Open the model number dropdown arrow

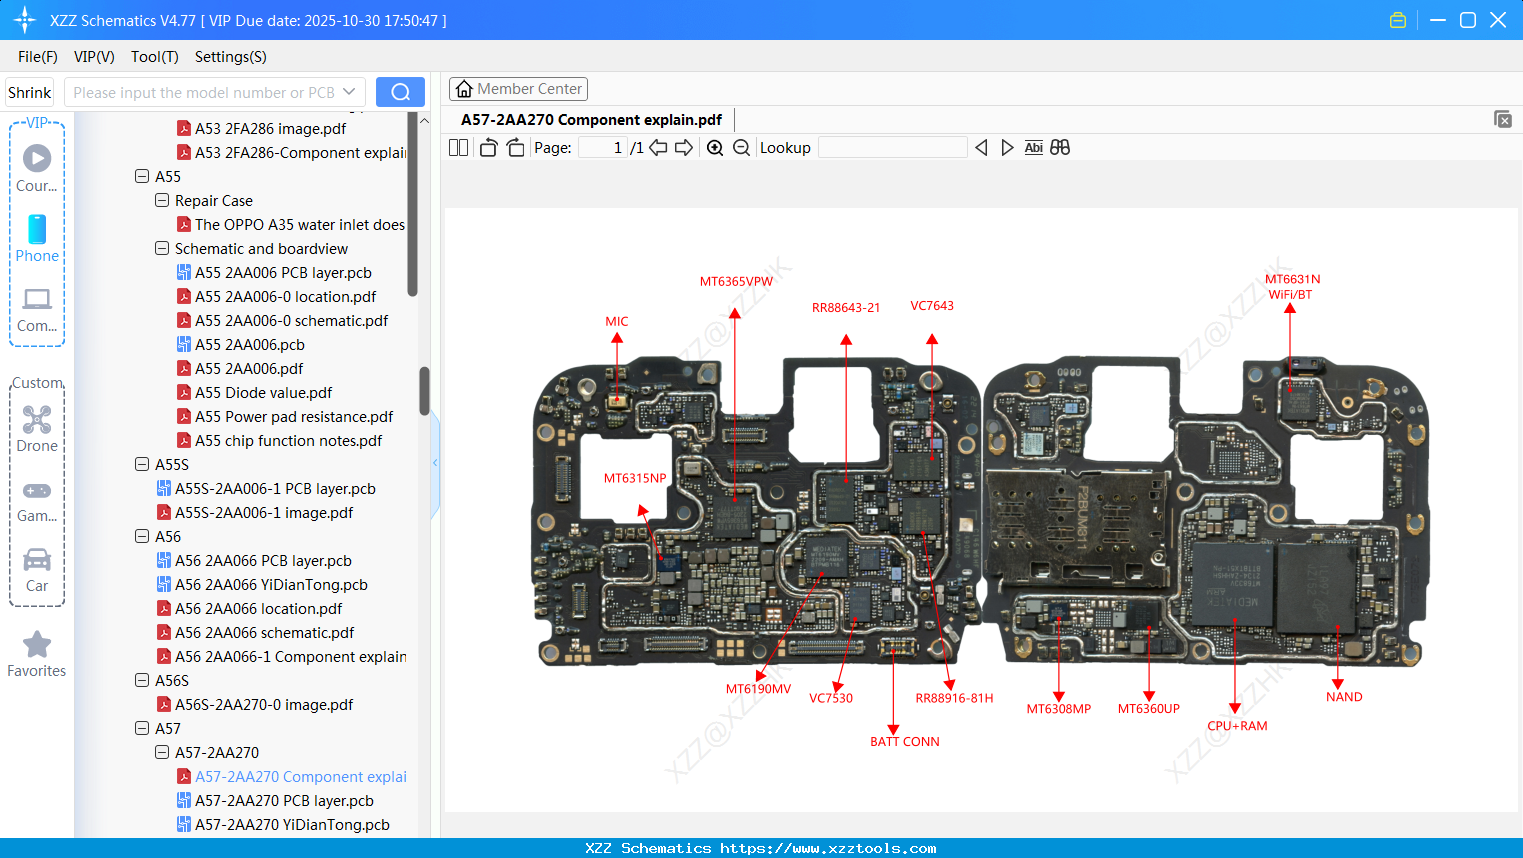(349, 92)
